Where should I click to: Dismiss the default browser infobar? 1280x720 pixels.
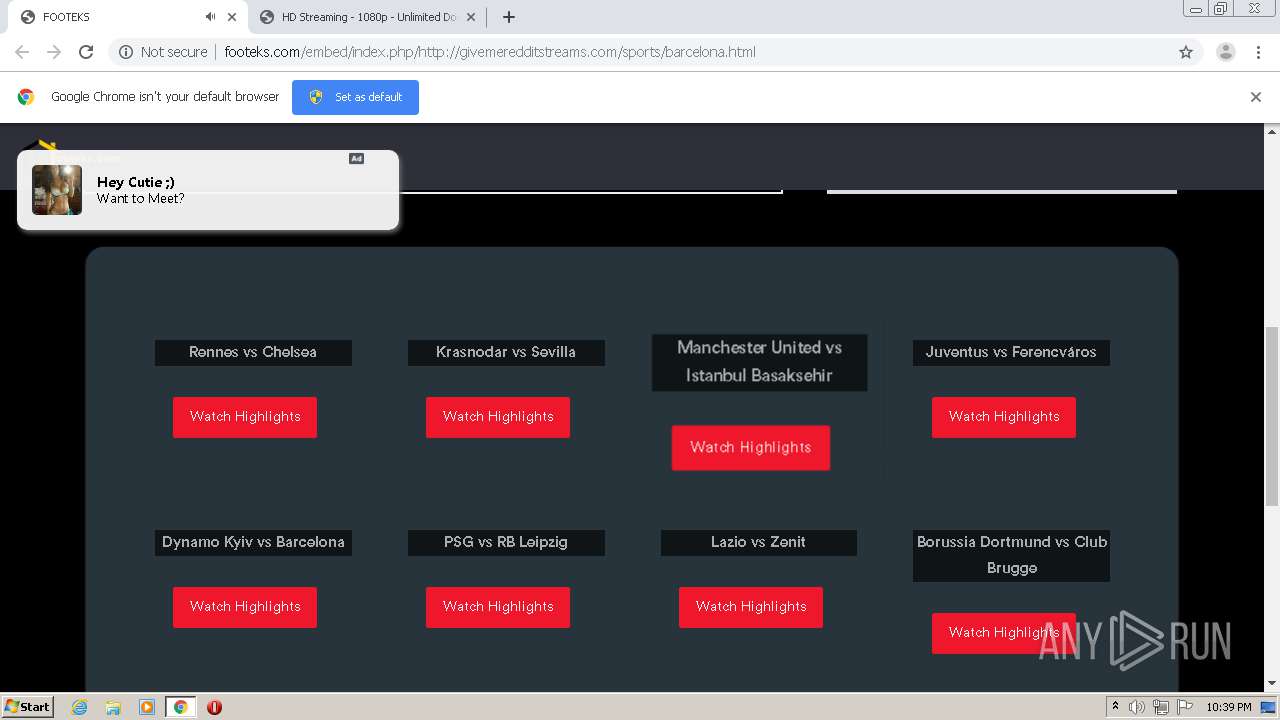pos(1256,97)
